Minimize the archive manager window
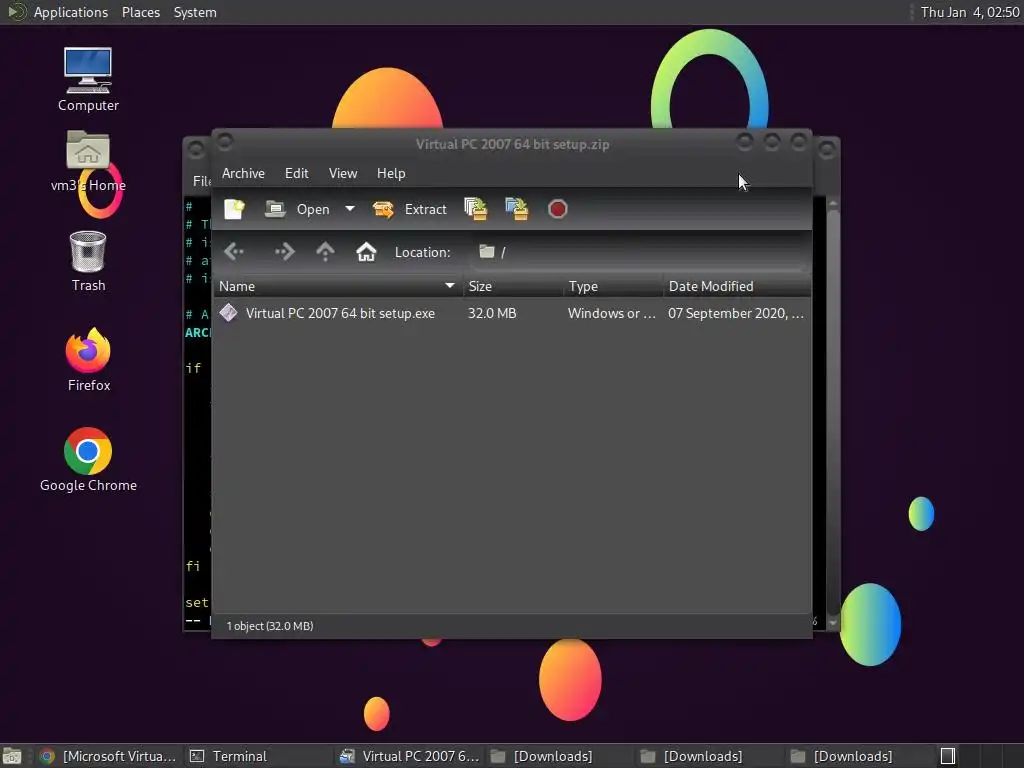Viewport: 1024px width, 768px height. click(745, 142)
